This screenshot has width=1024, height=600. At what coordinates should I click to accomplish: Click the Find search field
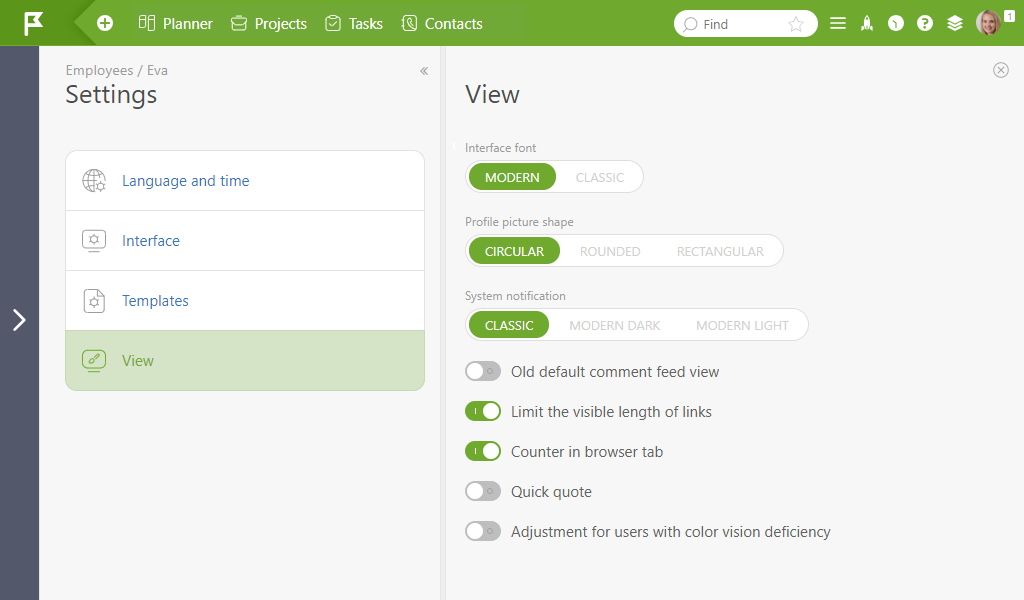(x=735, y=24)
